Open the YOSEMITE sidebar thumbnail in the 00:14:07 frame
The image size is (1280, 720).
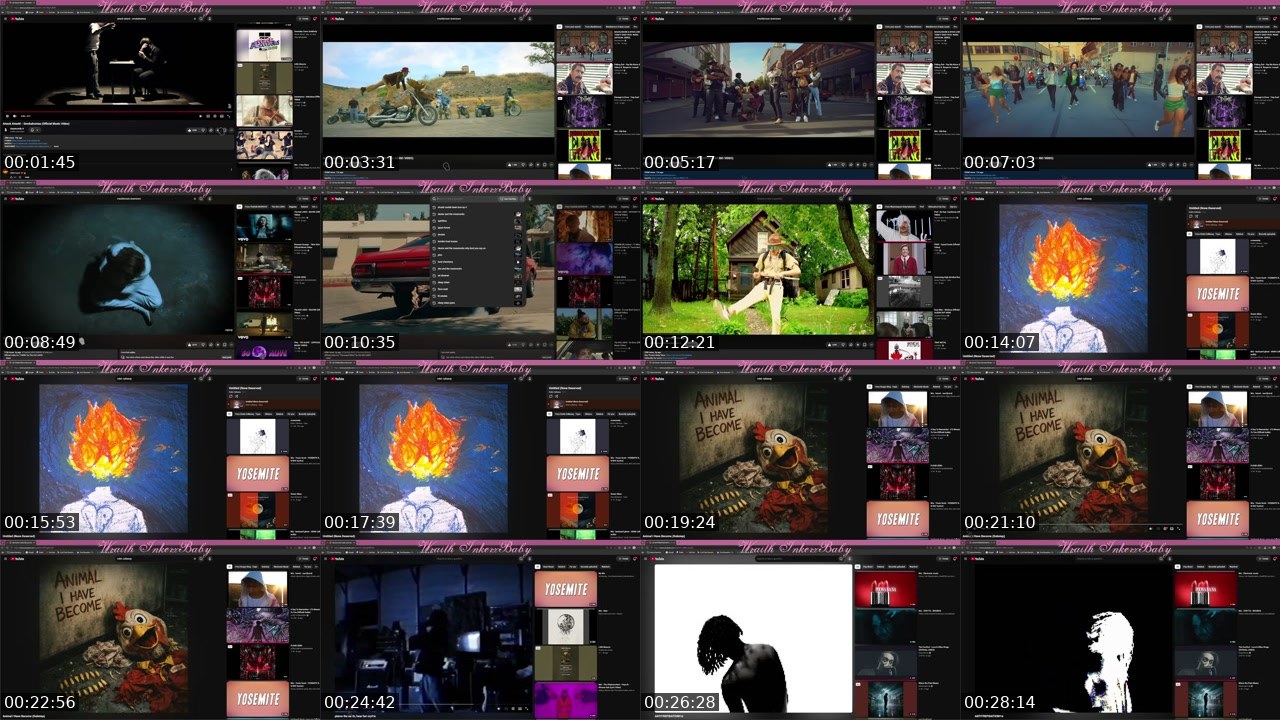coord(1218,294)
